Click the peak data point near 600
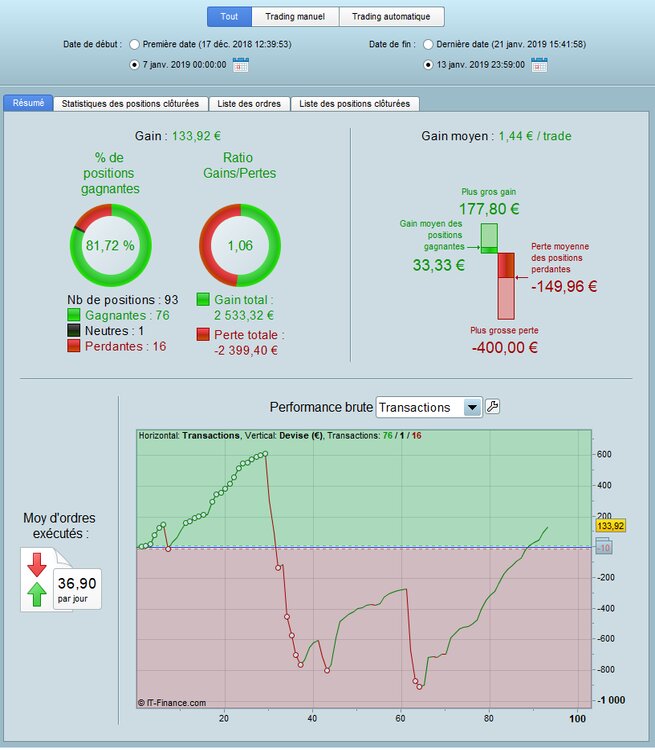Viewport: 655px width, 750px height. point(265,453)
